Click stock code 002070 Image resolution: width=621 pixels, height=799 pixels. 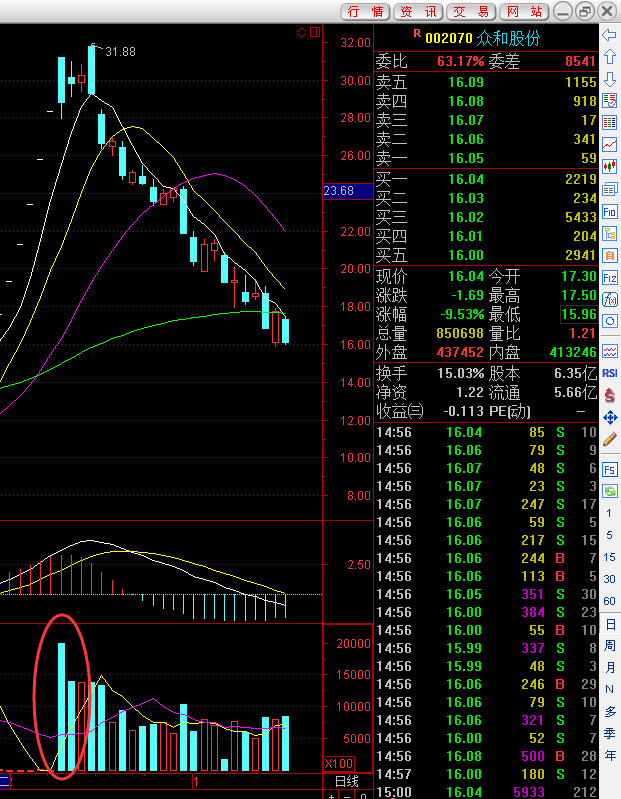pos(449,38)
